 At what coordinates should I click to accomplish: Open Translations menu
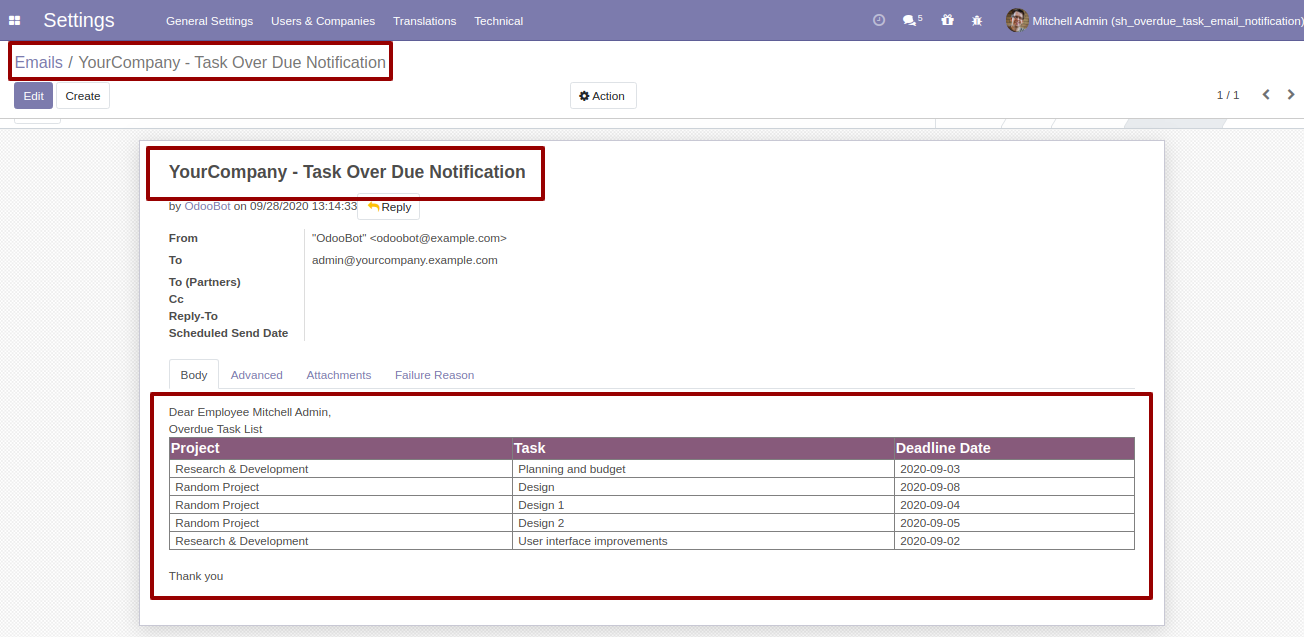424,21
